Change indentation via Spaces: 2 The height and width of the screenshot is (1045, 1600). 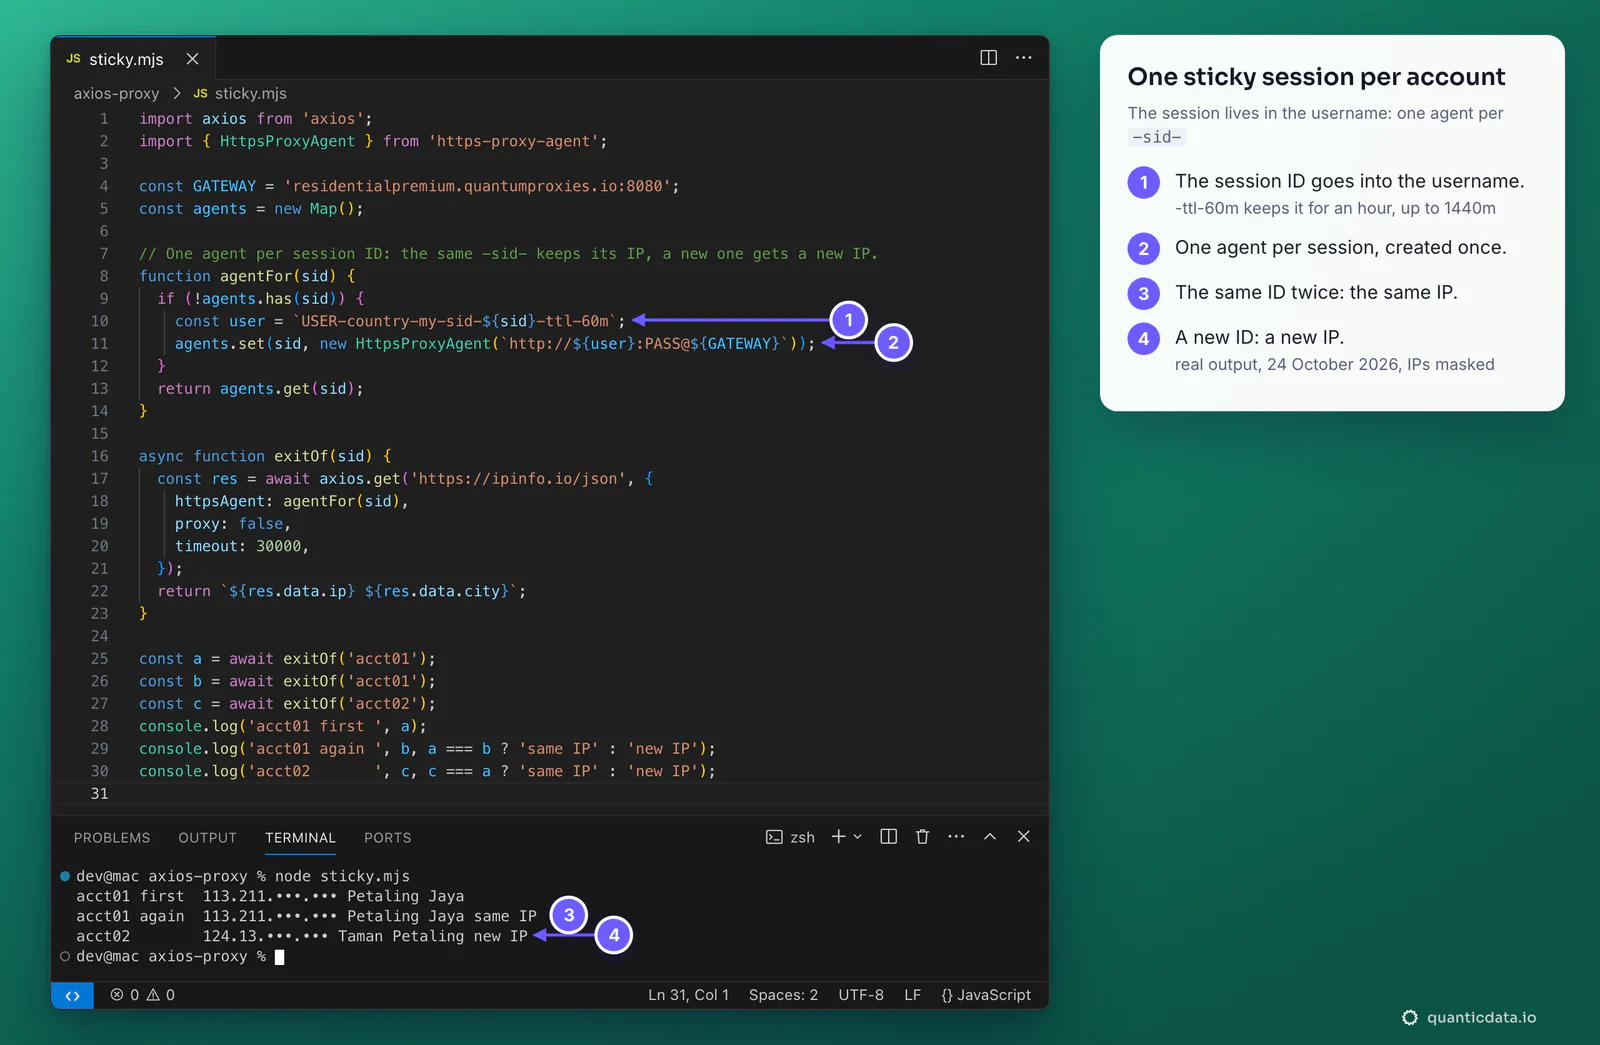point(783,995)
